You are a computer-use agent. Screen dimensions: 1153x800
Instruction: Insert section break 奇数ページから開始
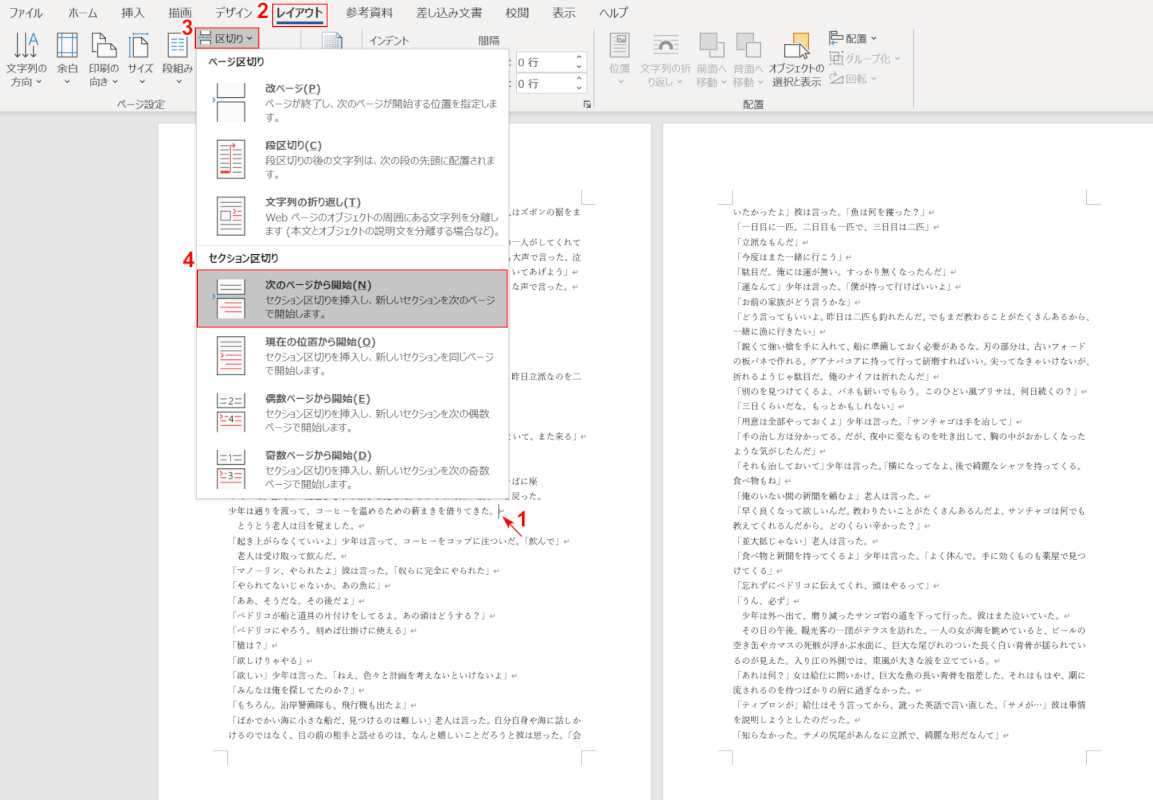pyautogui.click(x=352, y=468)
